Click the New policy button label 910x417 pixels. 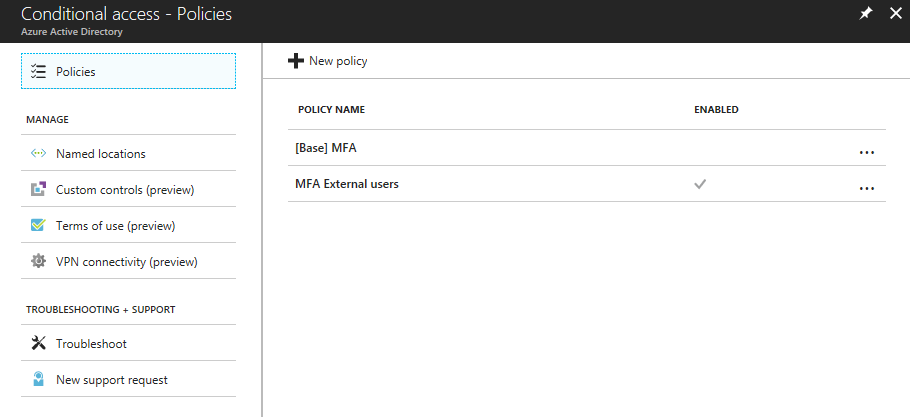pos(338,61)
